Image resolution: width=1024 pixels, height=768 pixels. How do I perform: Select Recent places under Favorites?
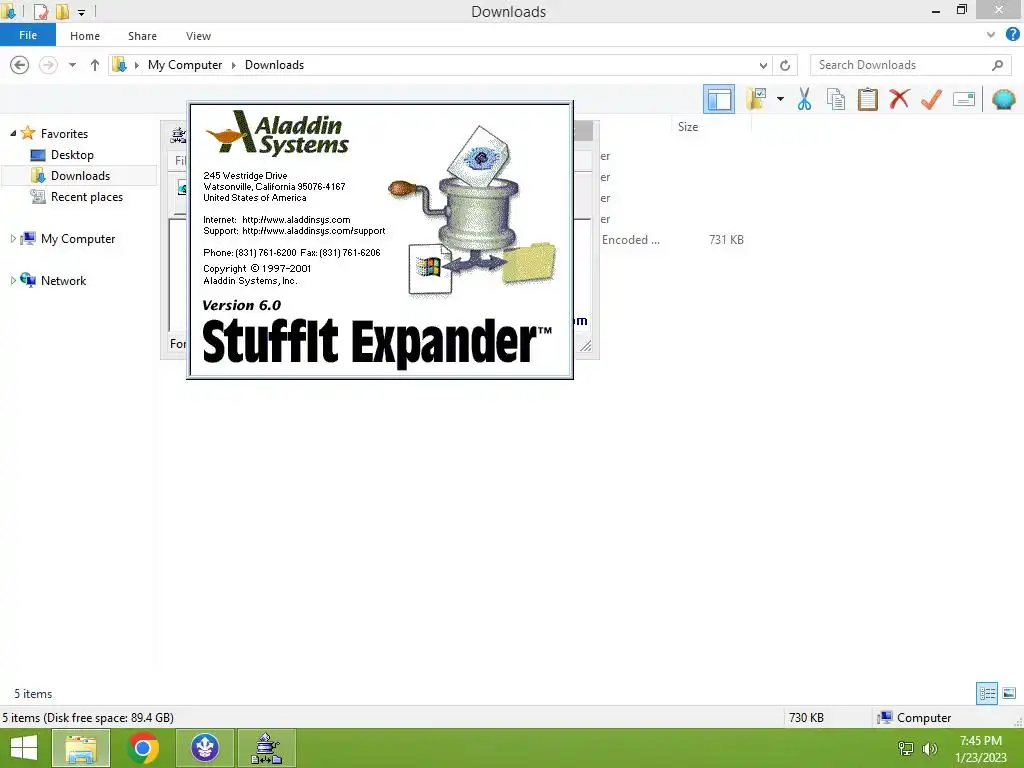click(x=87, y=197)
